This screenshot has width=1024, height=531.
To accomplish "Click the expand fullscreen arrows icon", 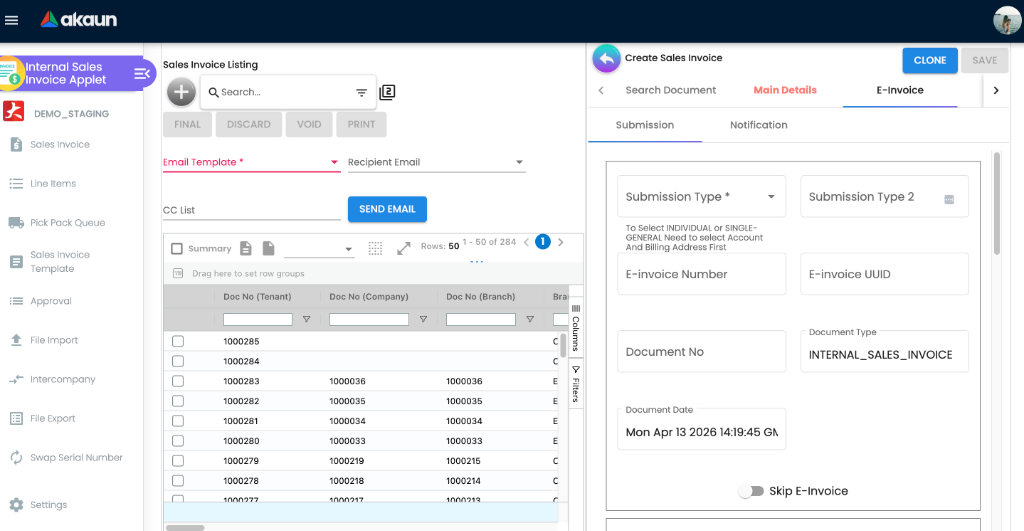I will tap(404, 248).
